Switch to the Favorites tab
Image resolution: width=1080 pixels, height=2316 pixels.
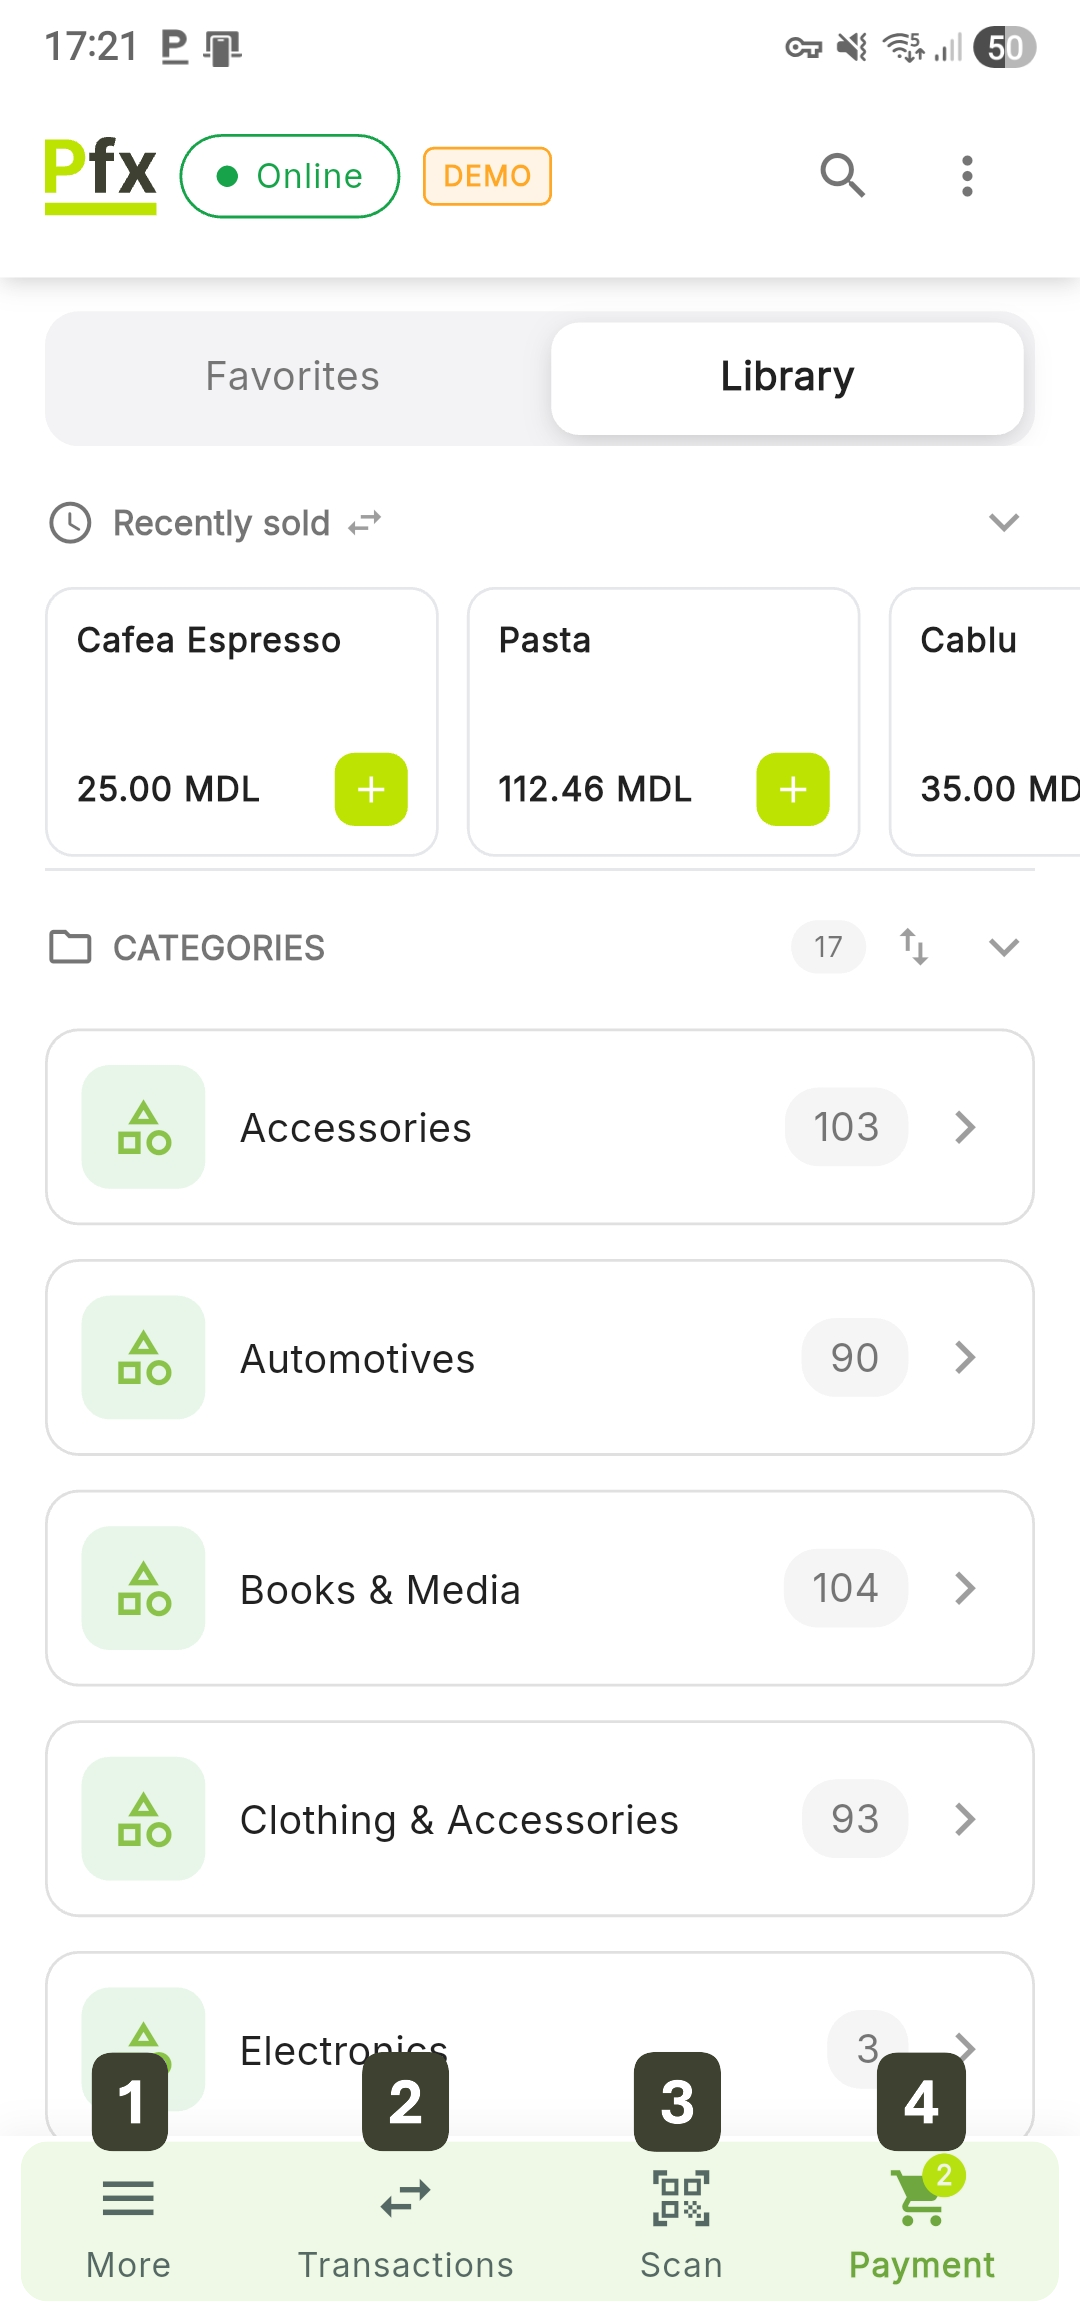point(293,377)
